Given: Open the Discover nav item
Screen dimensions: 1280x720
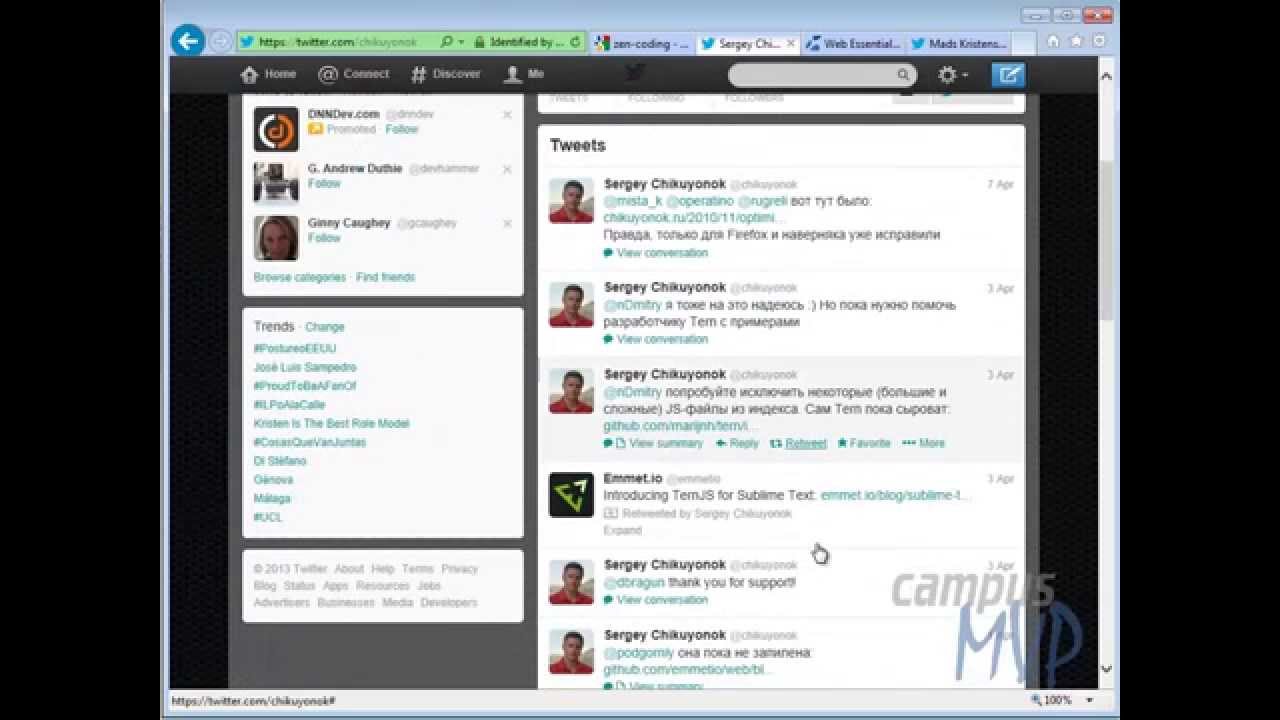Looking at the screenshot, I should (x=446, y=74).
